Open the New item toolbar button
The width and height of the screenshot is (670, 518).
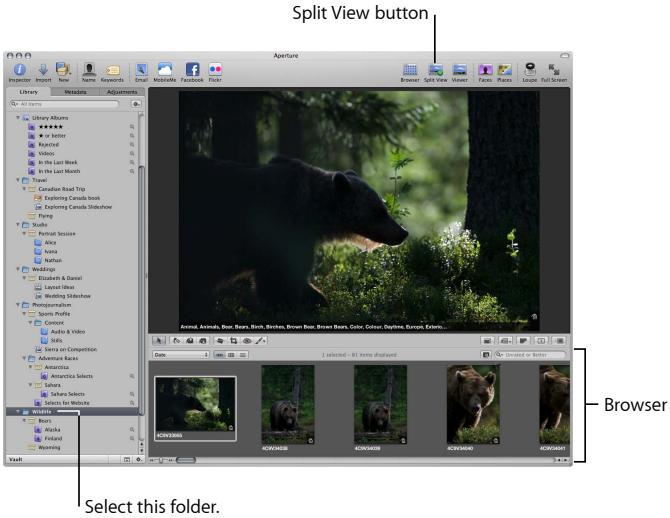tap(63, 70)
